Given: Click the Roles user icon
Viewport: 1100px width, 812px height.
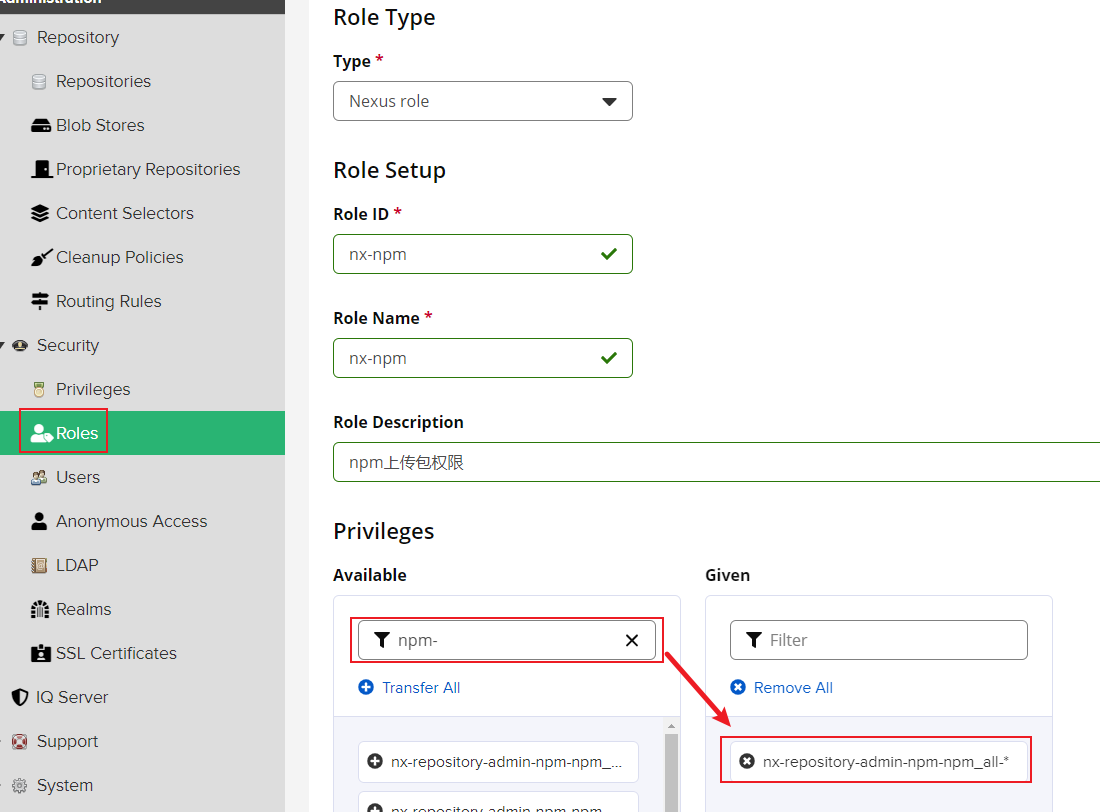Looking at the screenshot, I should (x=41, y=434).
